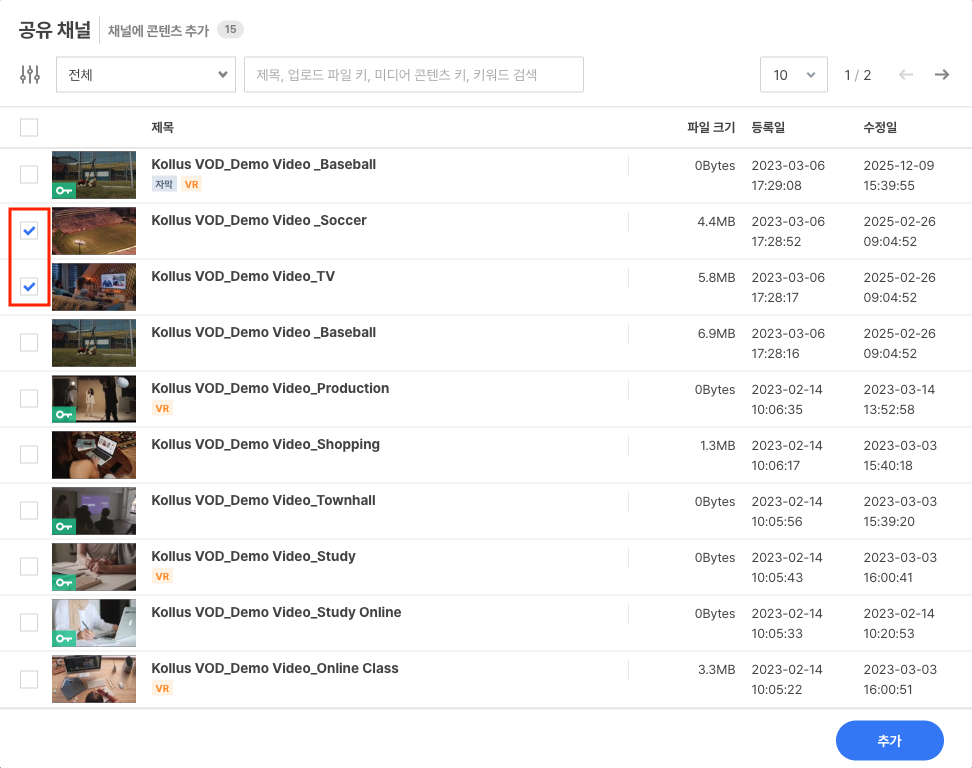
Task: Click the previous page arrow
Action: pos(906,75)
